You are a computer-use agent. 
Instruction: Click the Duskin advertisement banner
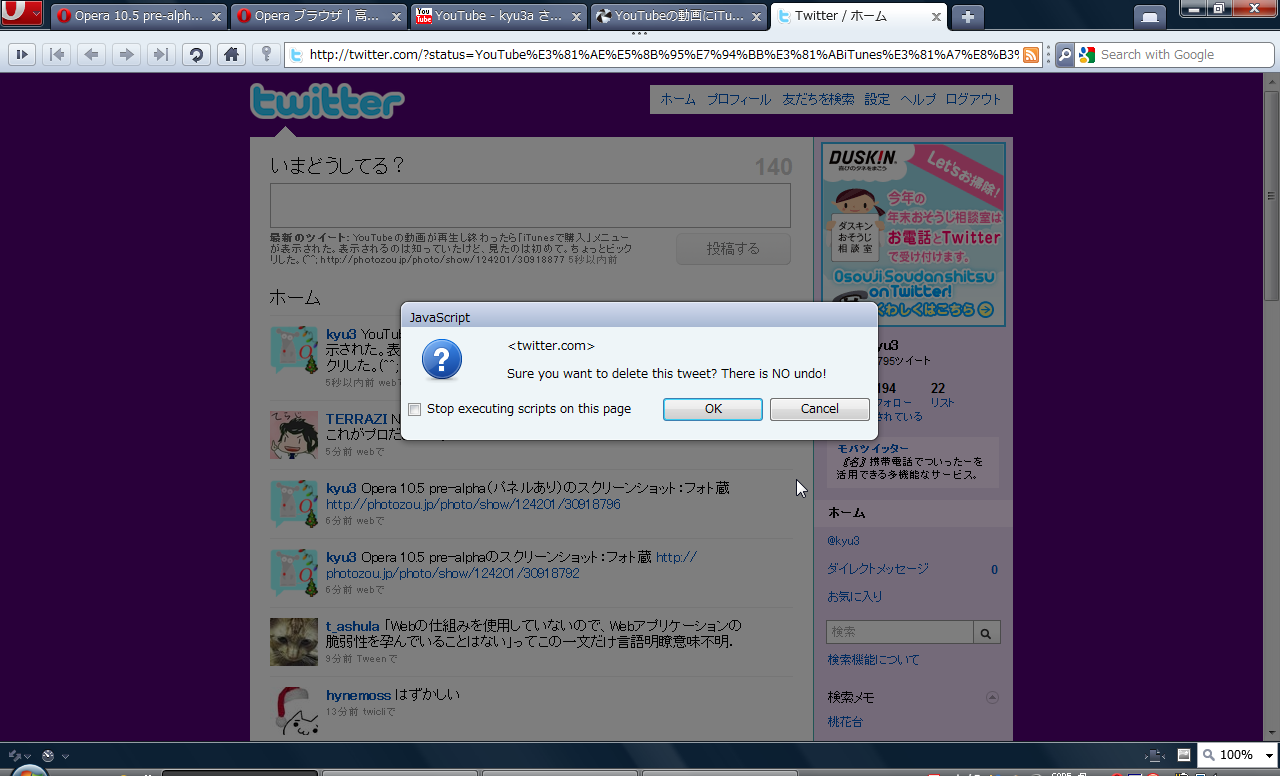point(913,234)
